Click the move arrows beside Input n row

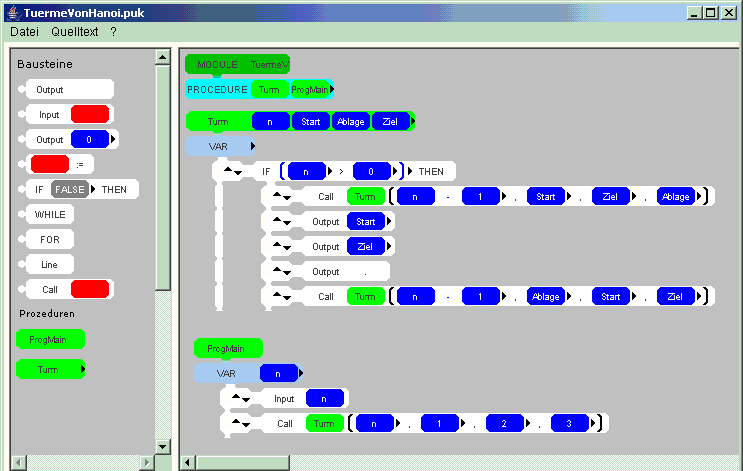[x=240, y=398]
